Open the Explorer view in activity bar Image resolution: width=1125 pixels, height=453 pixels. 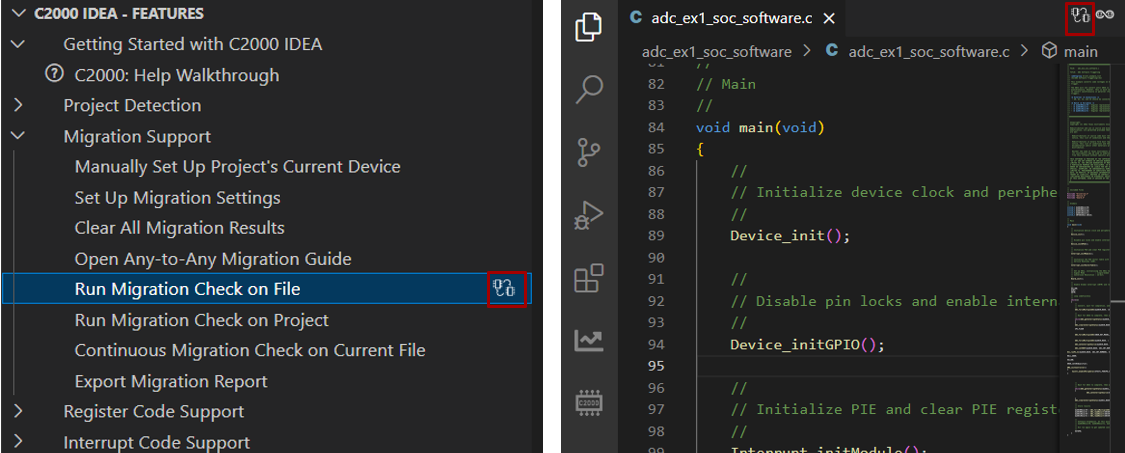(x=589, y=27)
